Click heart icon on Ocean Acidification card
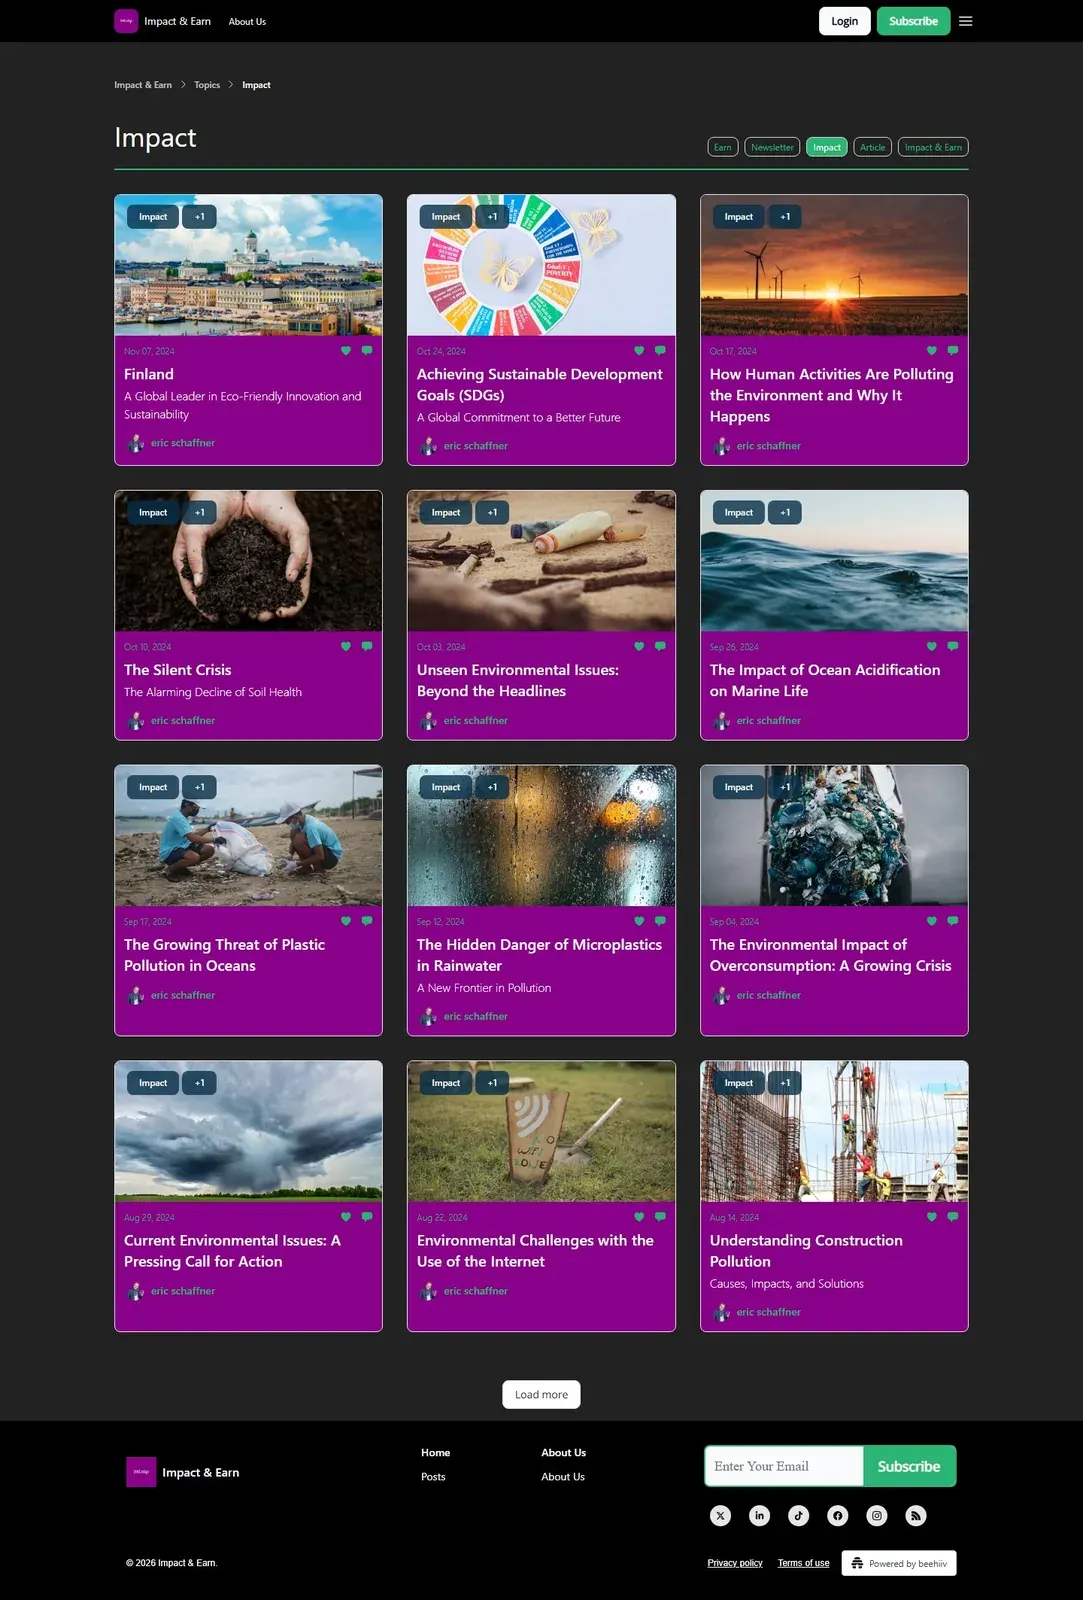 tap(932, 647)
